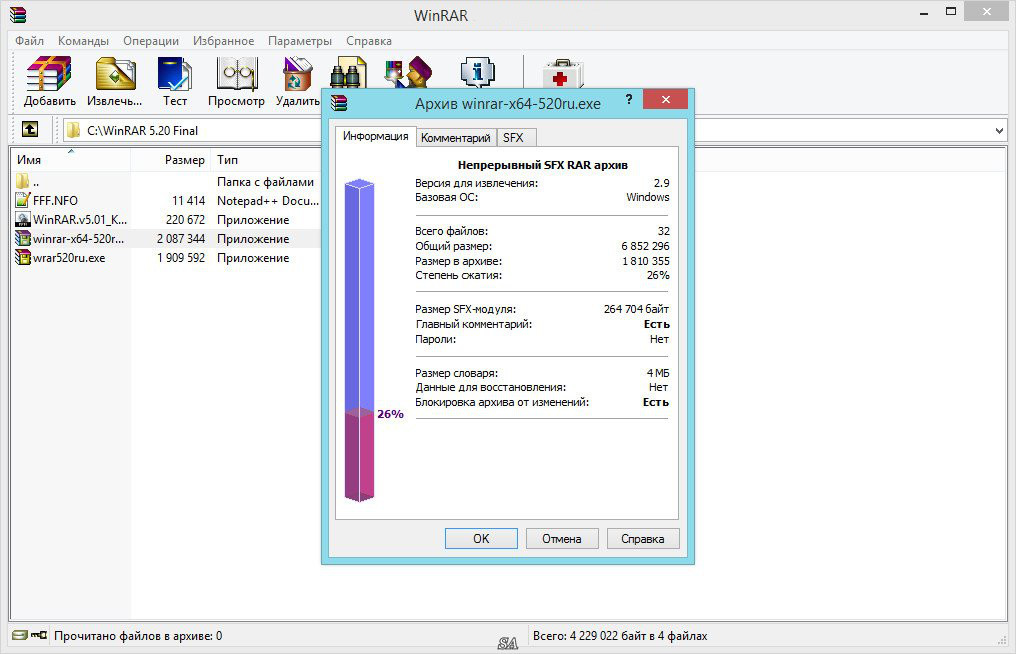Select the winrar-x64-520r... file name
The image size is (1016, 654).
(x=78, y=239)
